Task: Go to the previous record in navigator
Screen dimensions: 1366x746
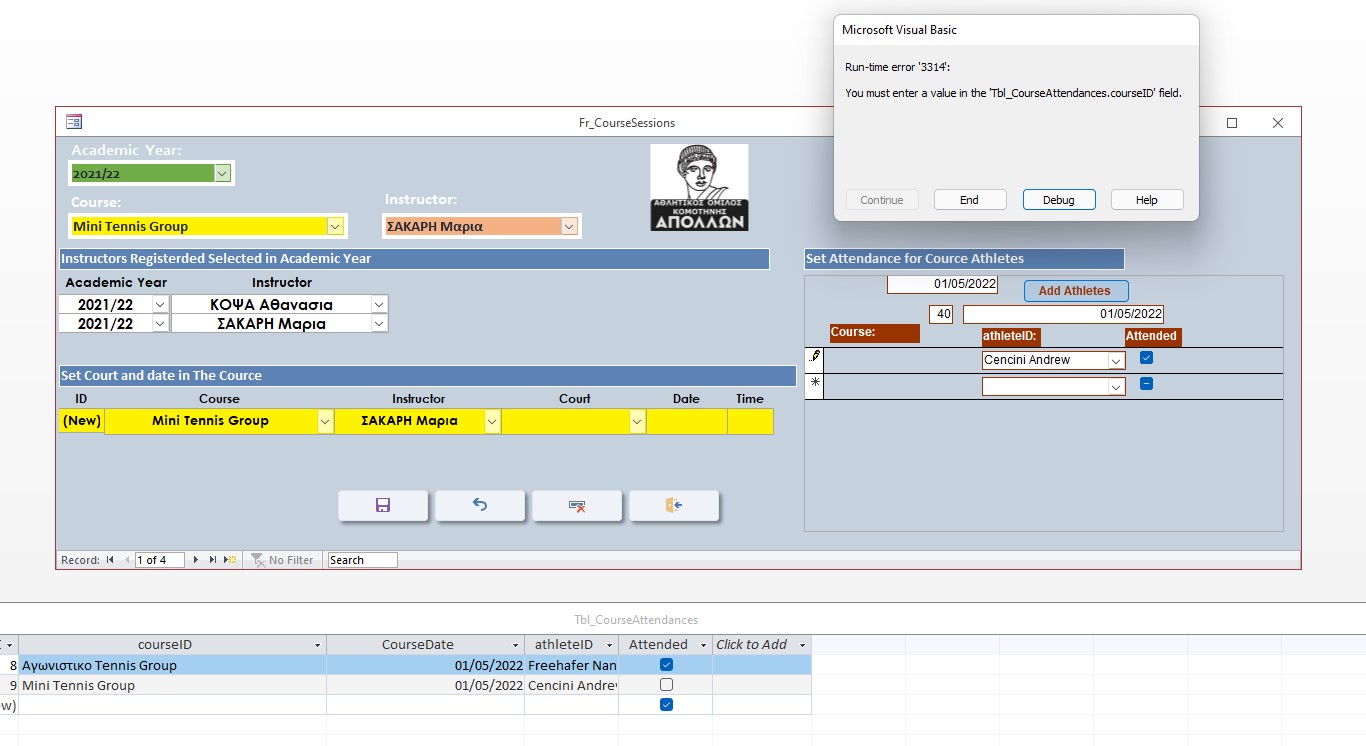Action: [x=127, y=560]
